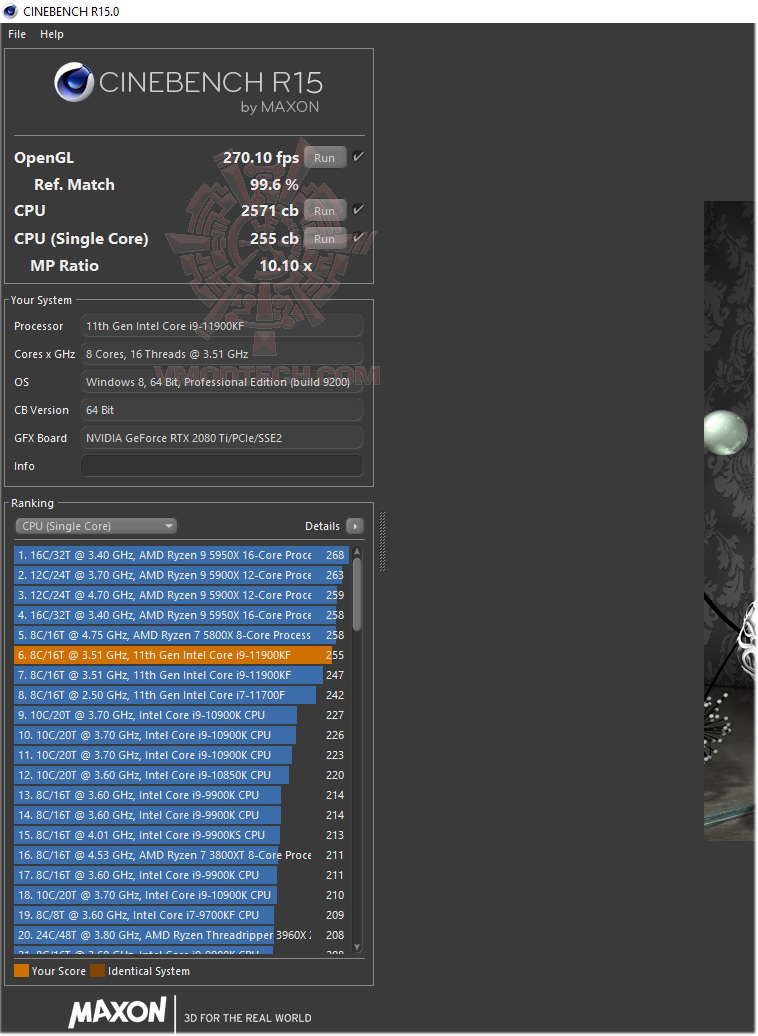758x1036 pixels.
Task: Select rank 19 Core i7-9700KF entry
Action: (x=182, y=915)
